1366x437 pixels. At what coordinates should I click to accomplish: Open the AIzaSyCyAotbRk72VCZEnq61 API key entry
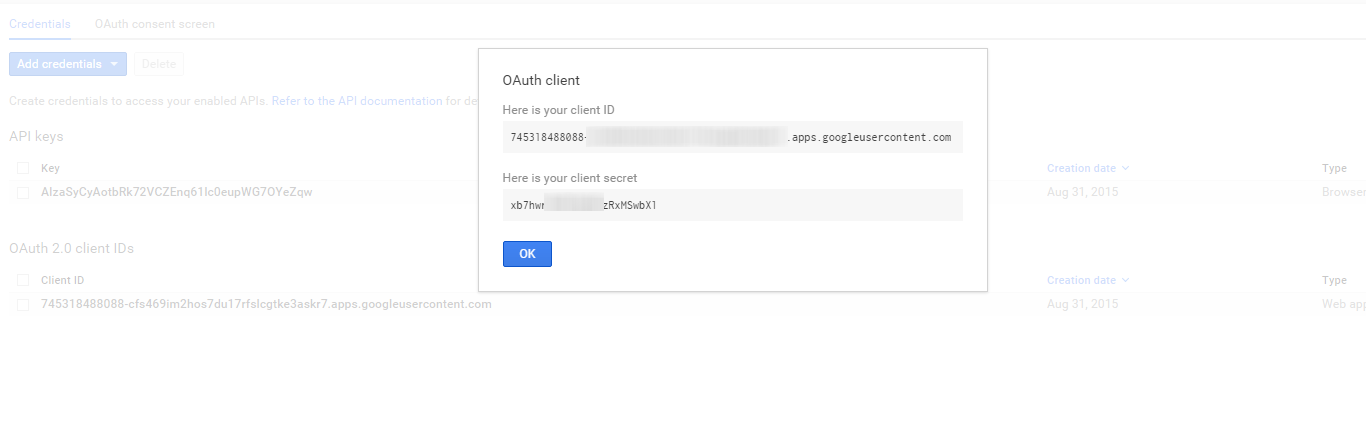point(176,192)
